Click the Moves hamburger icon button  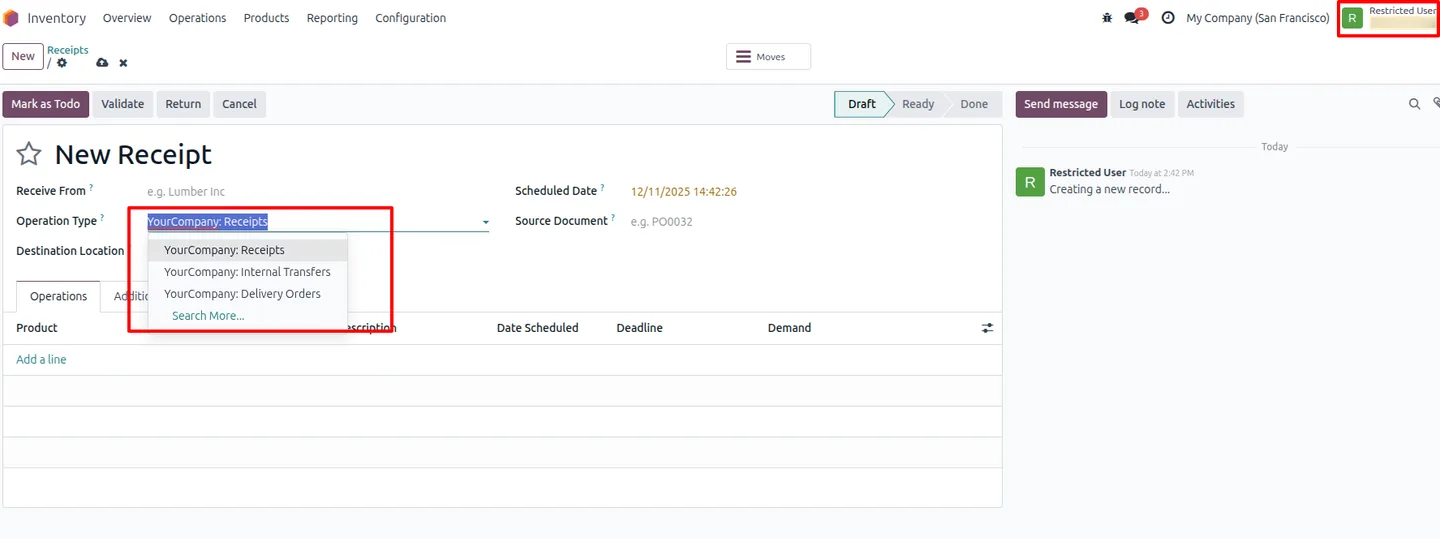(x=768, y=57)
